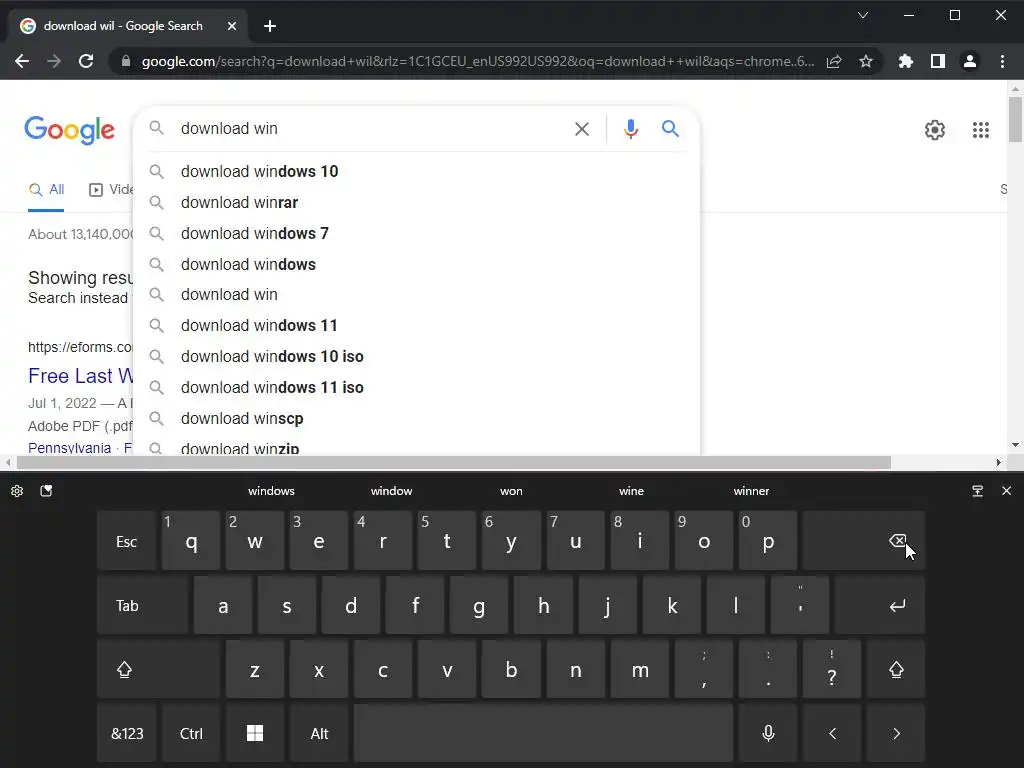Start voice search with the Google microphone

pos(630,129)
